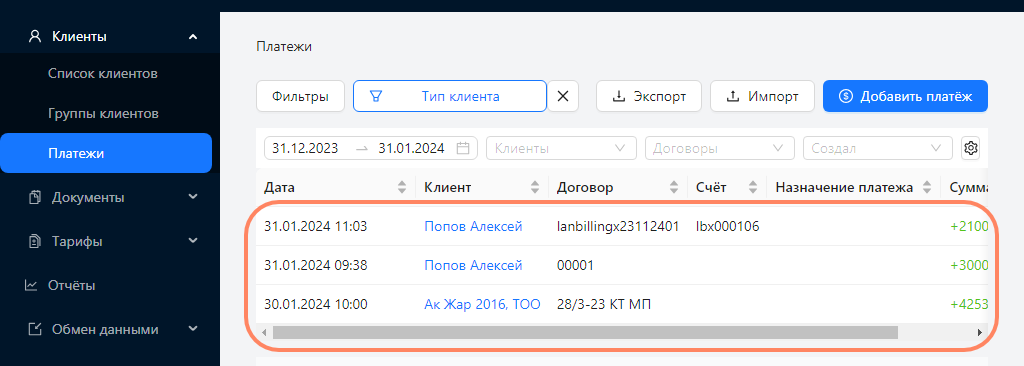The width and height of the screenshot is (1024, 366).
Task: Sort table by Клиент column arrows
Action: pyautogui.click(x=535, y=188)
